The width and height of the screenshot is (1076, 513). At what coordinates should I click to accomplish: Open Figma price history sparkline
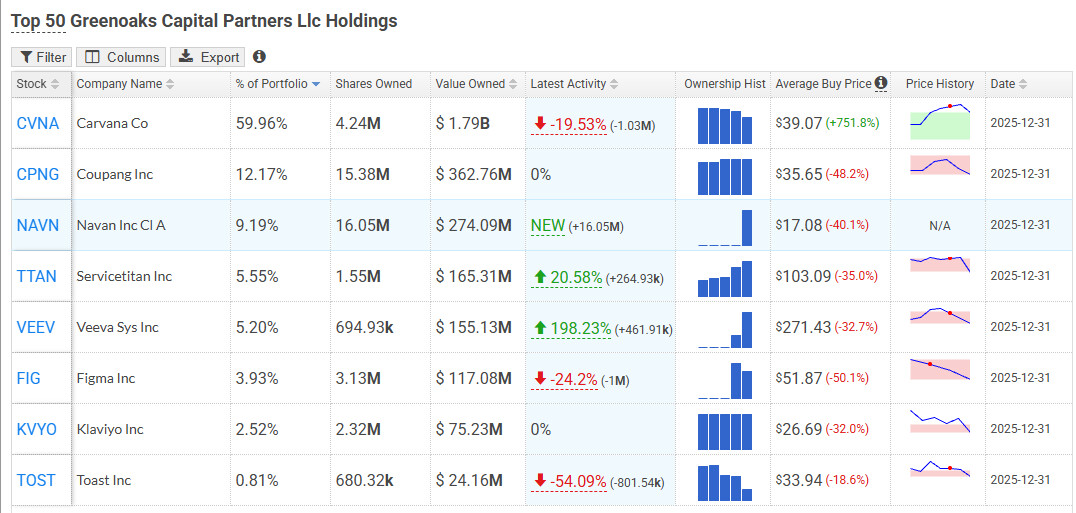coord(940,369)
